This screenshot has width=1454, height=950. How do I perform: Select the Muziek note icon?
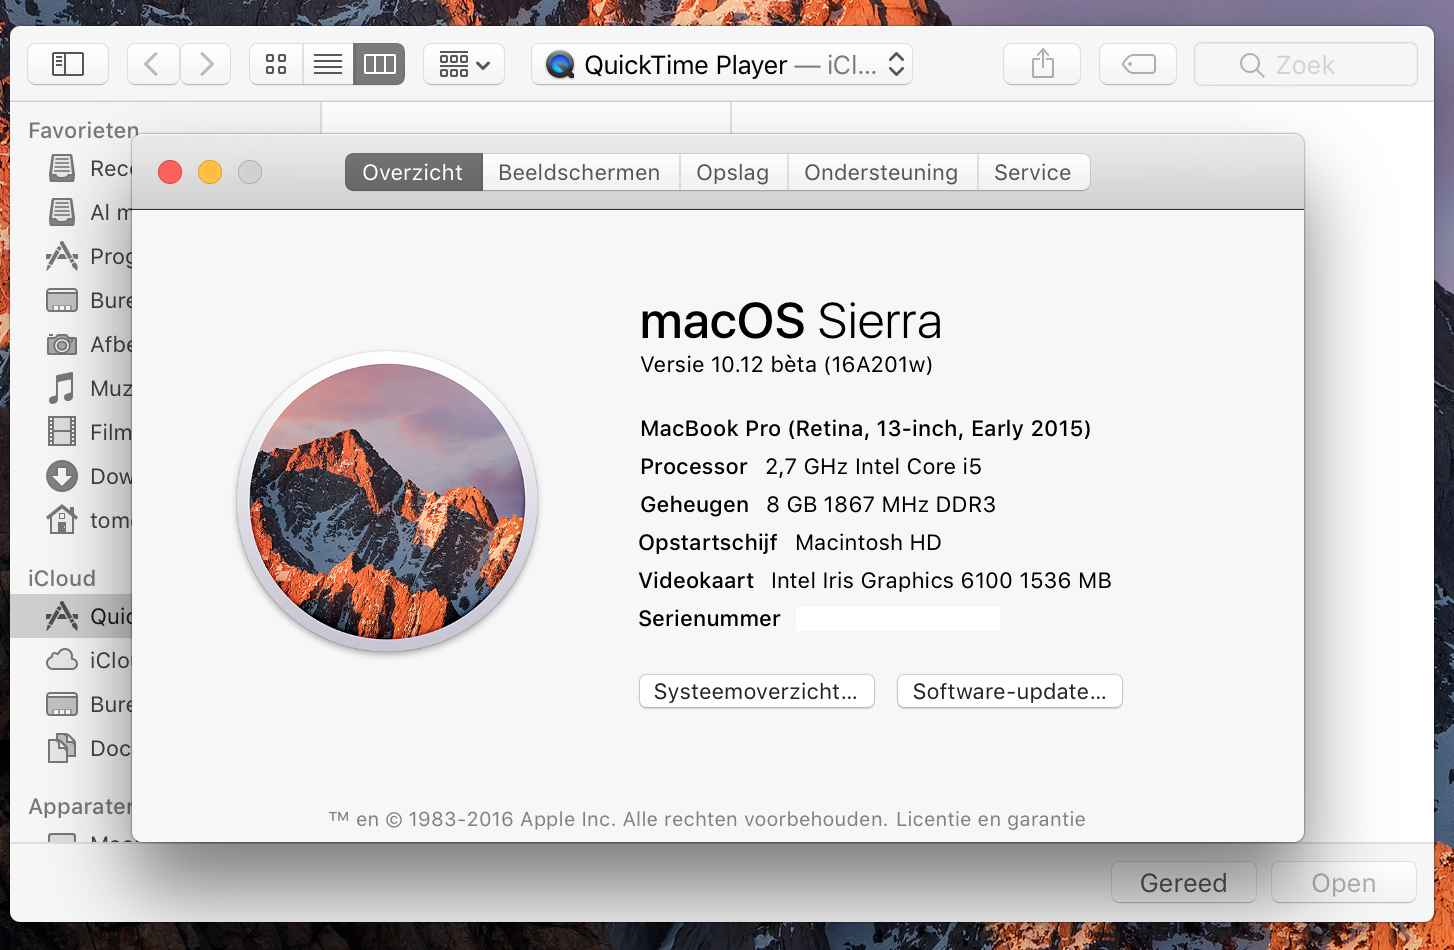coord(62,388)
